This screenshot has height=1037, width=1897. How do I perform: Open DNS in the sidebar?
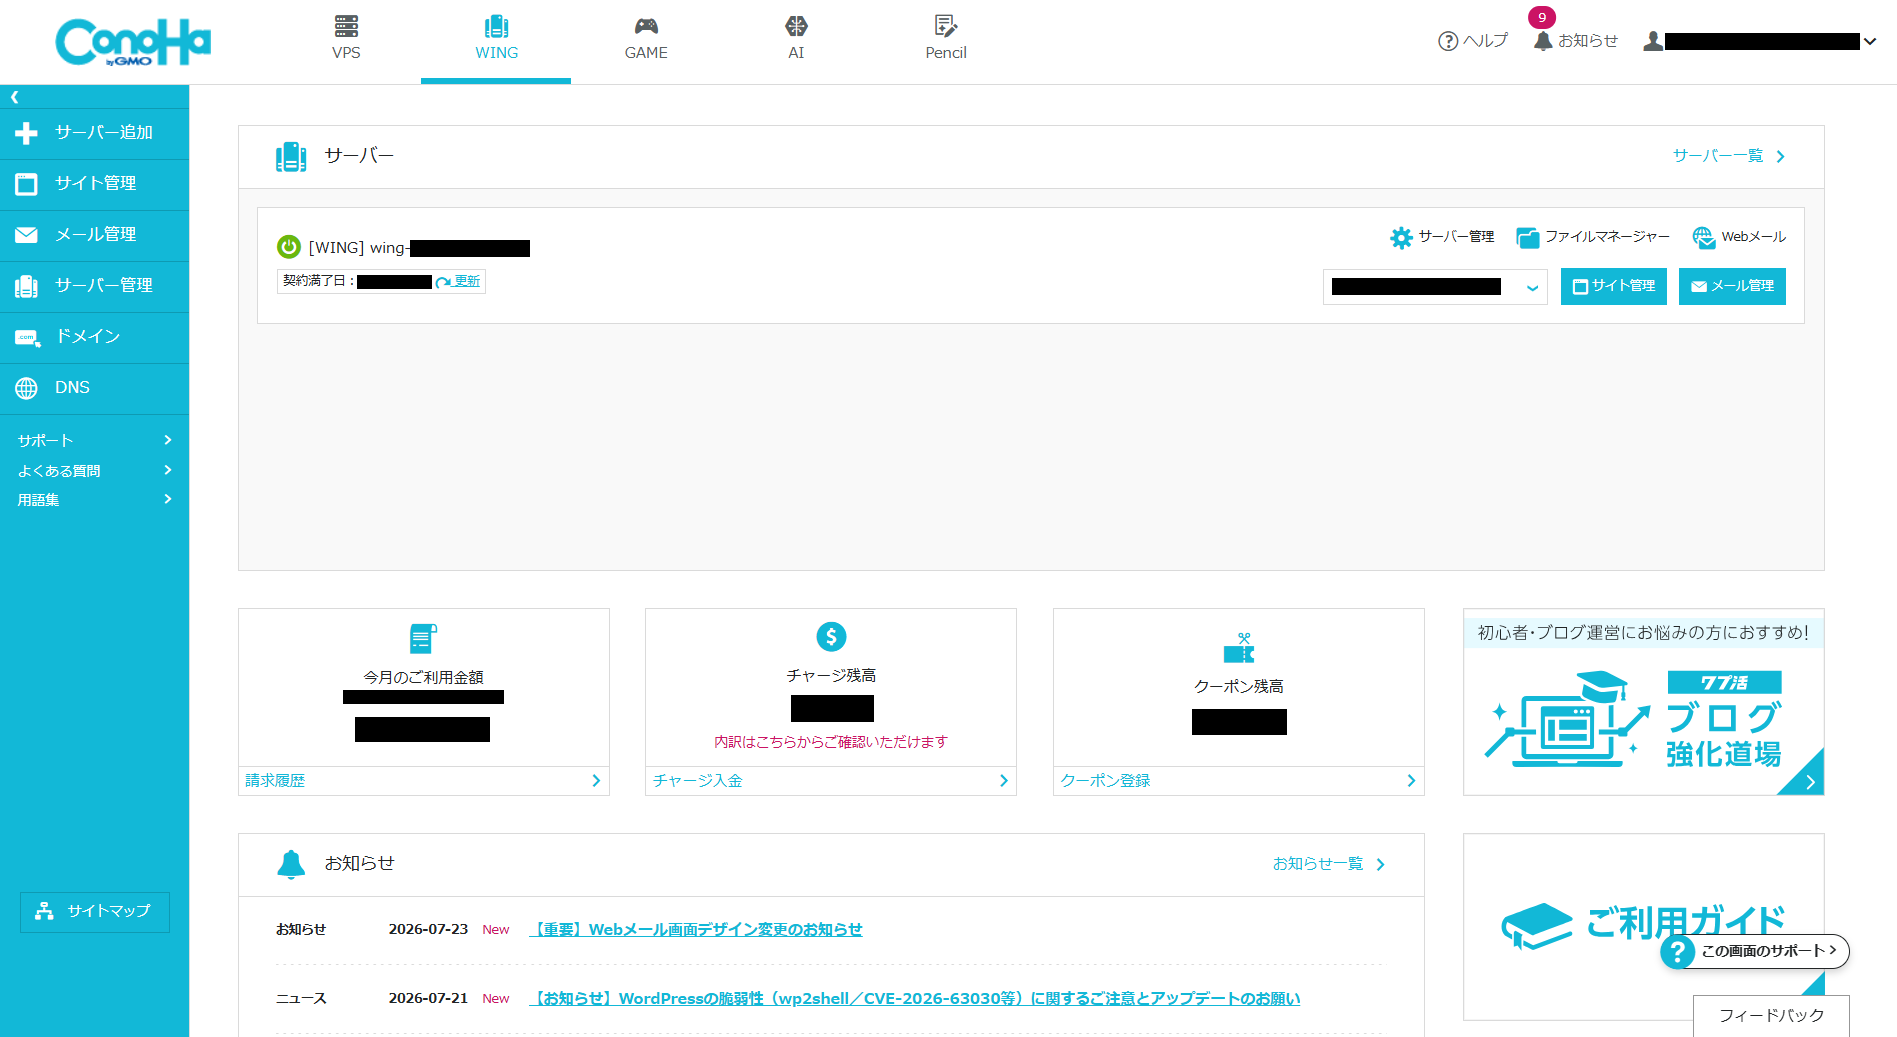(94, 388)
